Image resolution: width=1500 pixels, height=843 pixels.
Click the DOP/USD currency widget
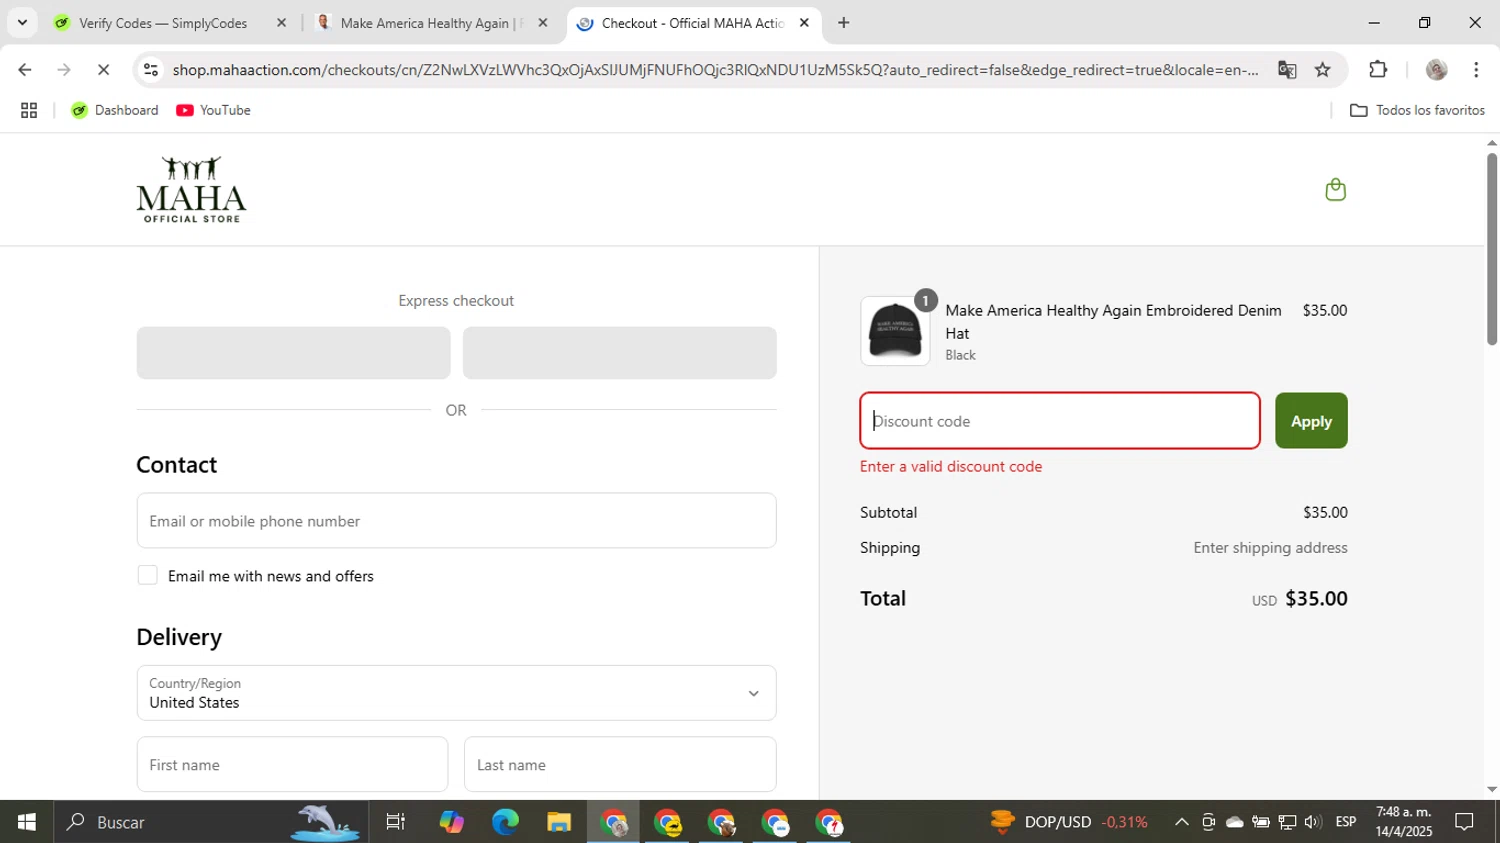point(1068,822)
